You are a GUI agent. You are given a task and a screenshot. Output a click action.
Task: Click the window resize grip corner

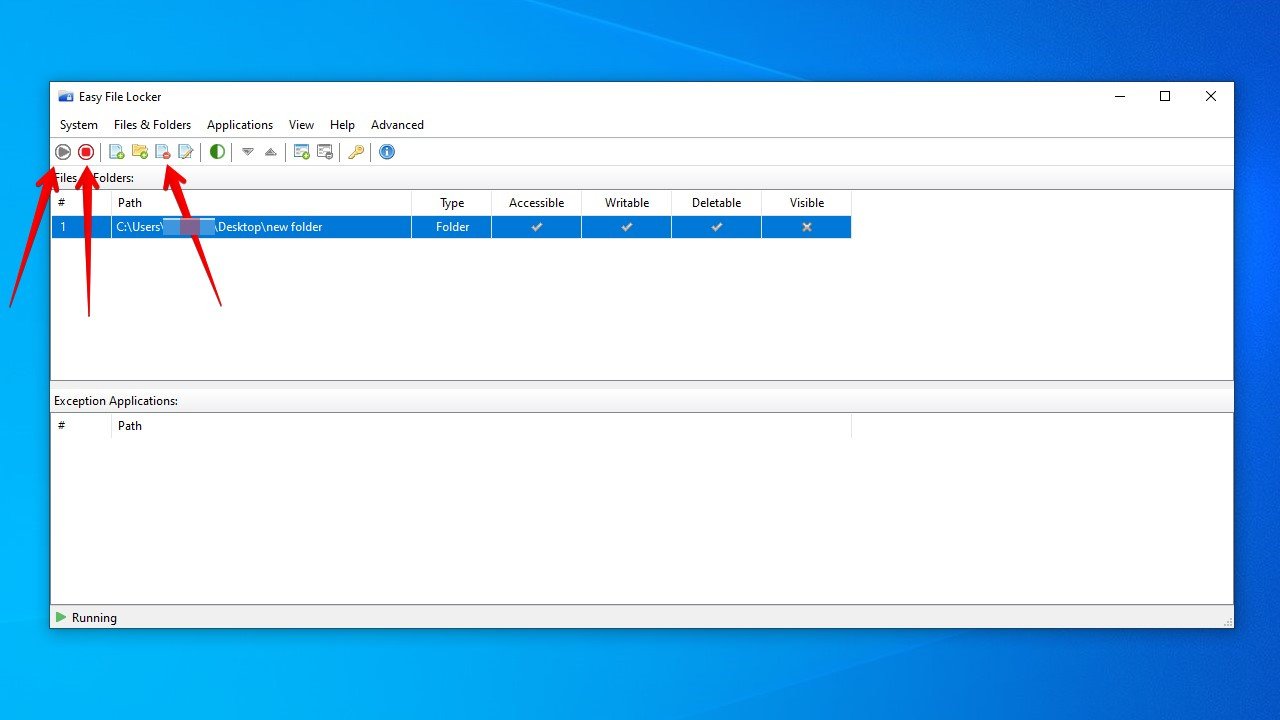pos(1227,622)
